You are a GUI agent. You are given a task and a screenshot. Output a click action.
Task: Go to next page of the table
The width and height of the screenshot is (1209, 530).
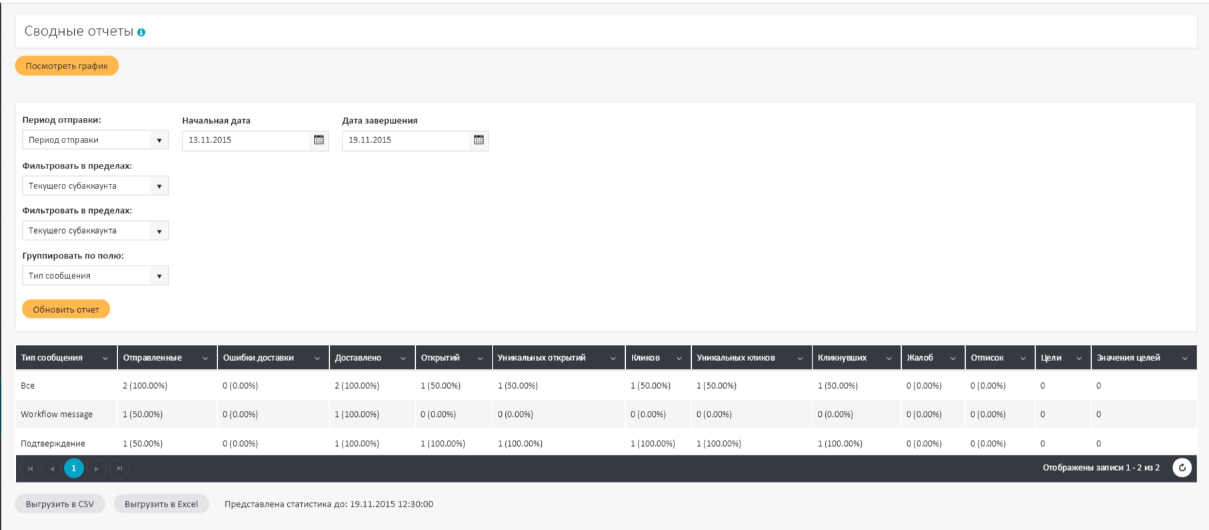point(96,468)
